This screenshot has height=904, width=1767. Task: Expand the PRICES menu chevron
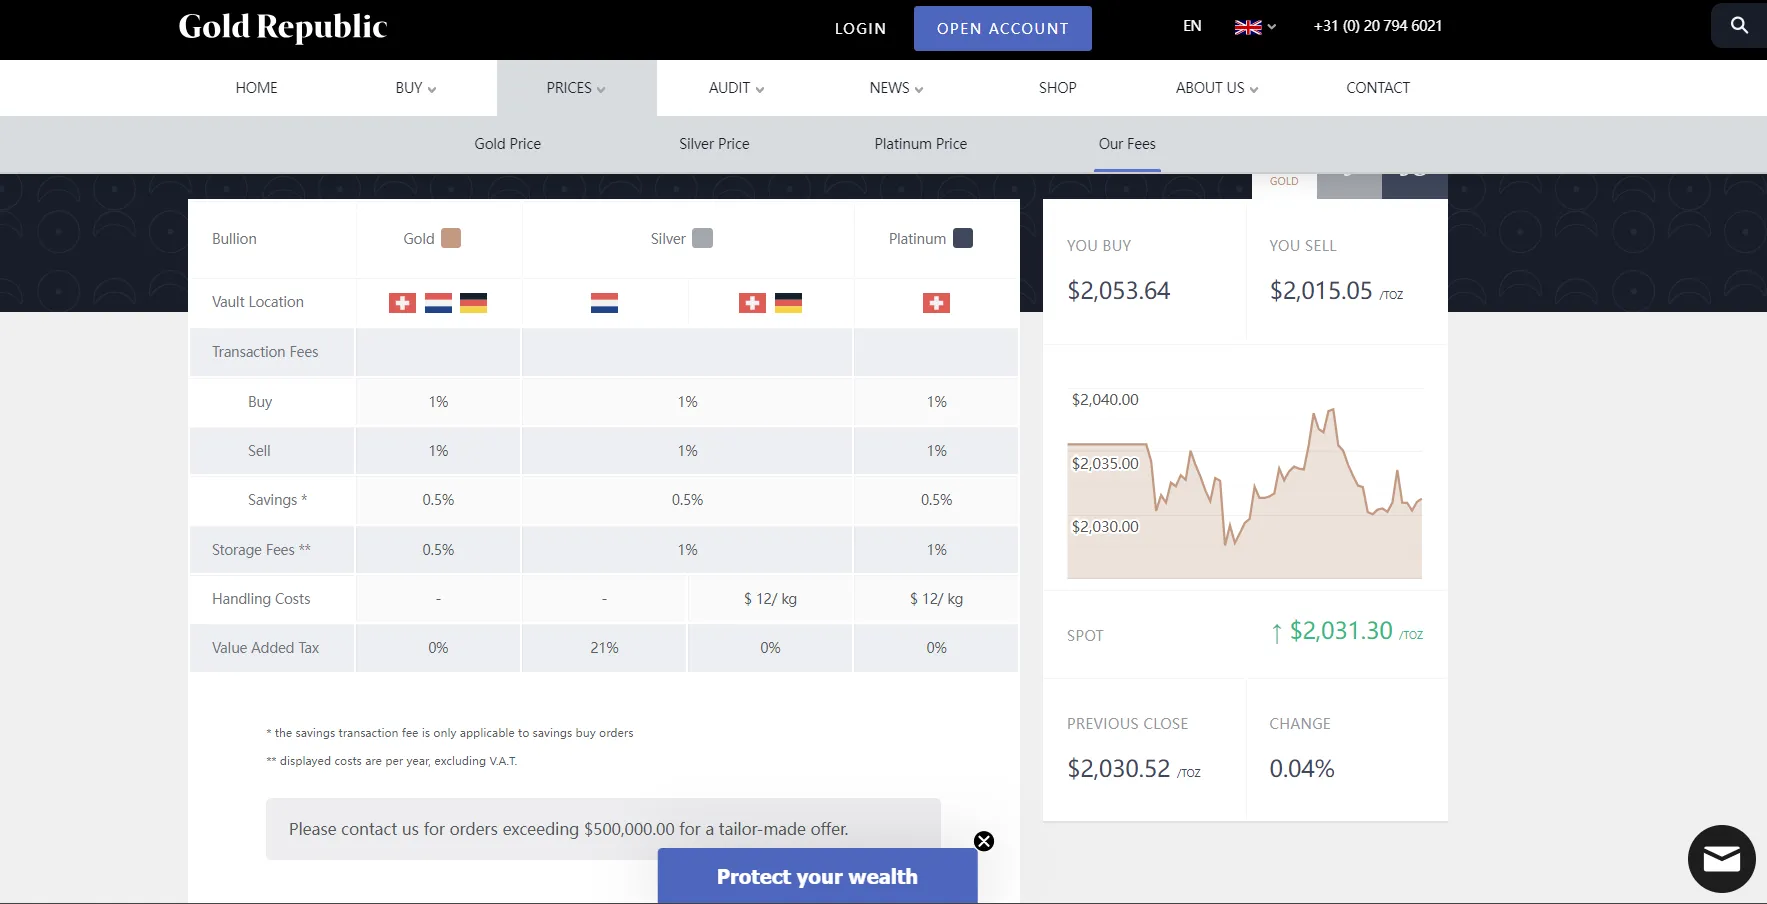pyautogui.click(x=601, y=89)
